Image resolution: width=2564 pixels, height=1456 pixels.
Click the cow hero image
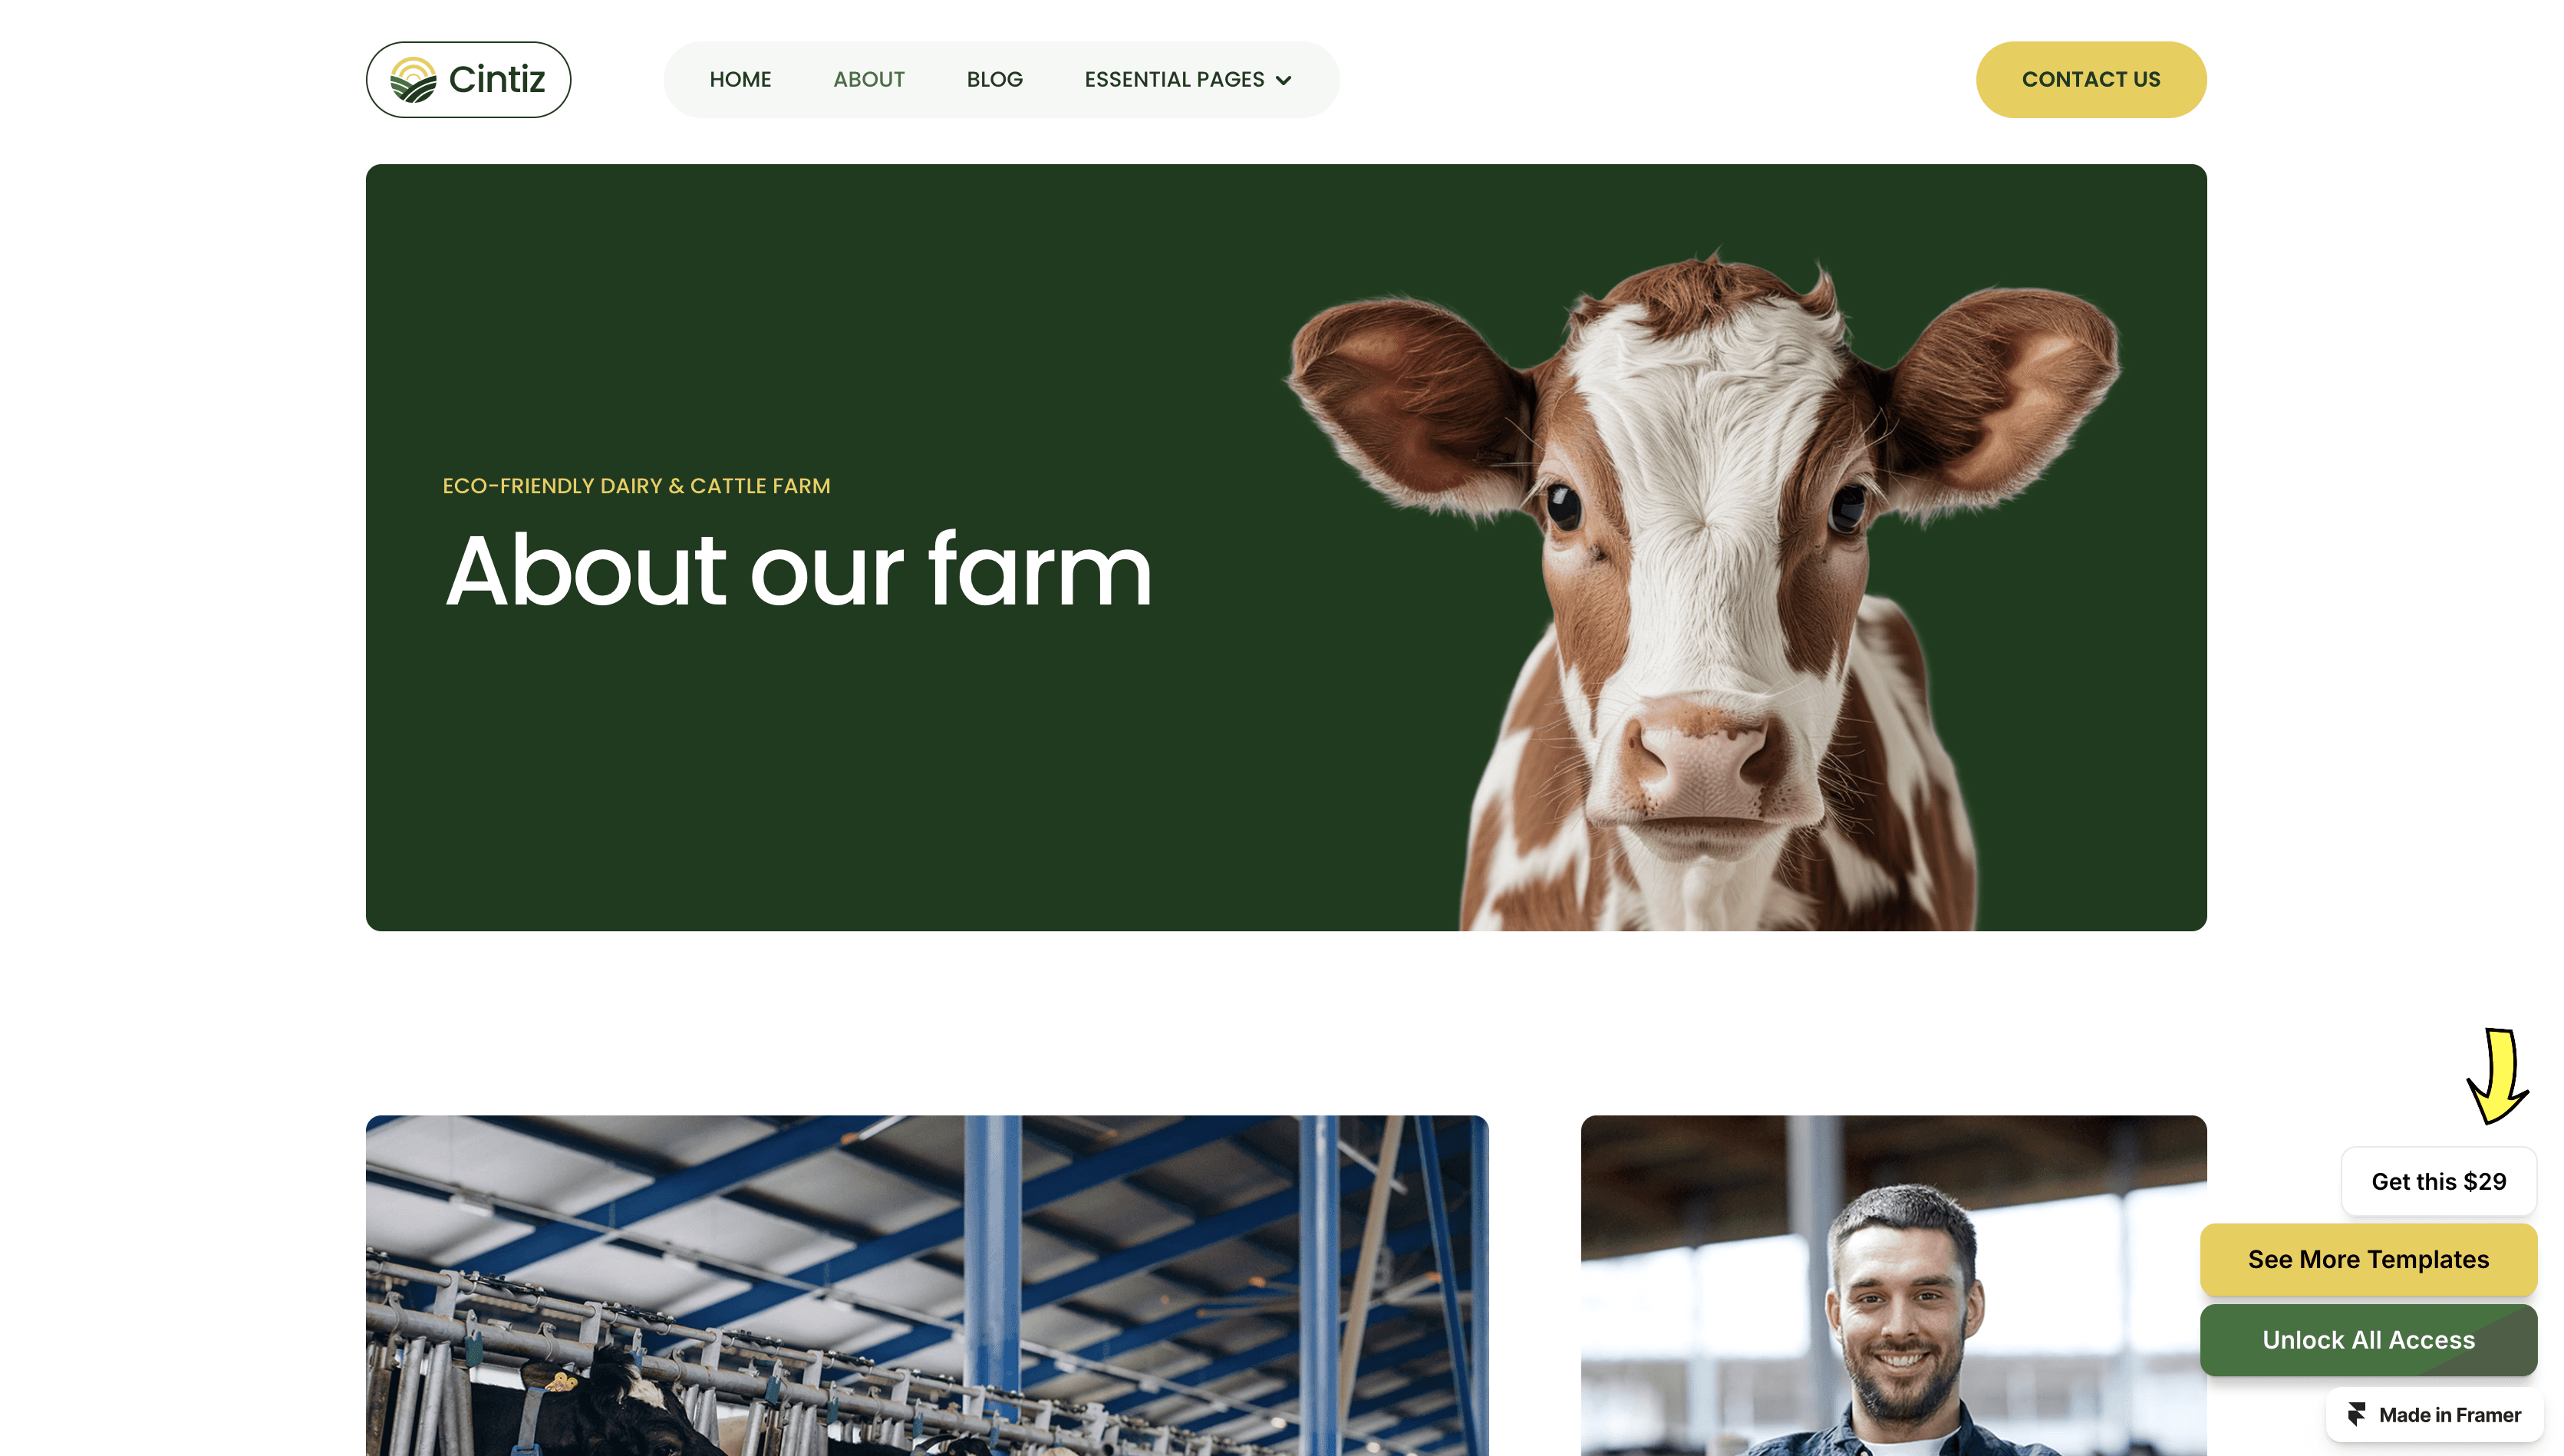pos(1702,590)
